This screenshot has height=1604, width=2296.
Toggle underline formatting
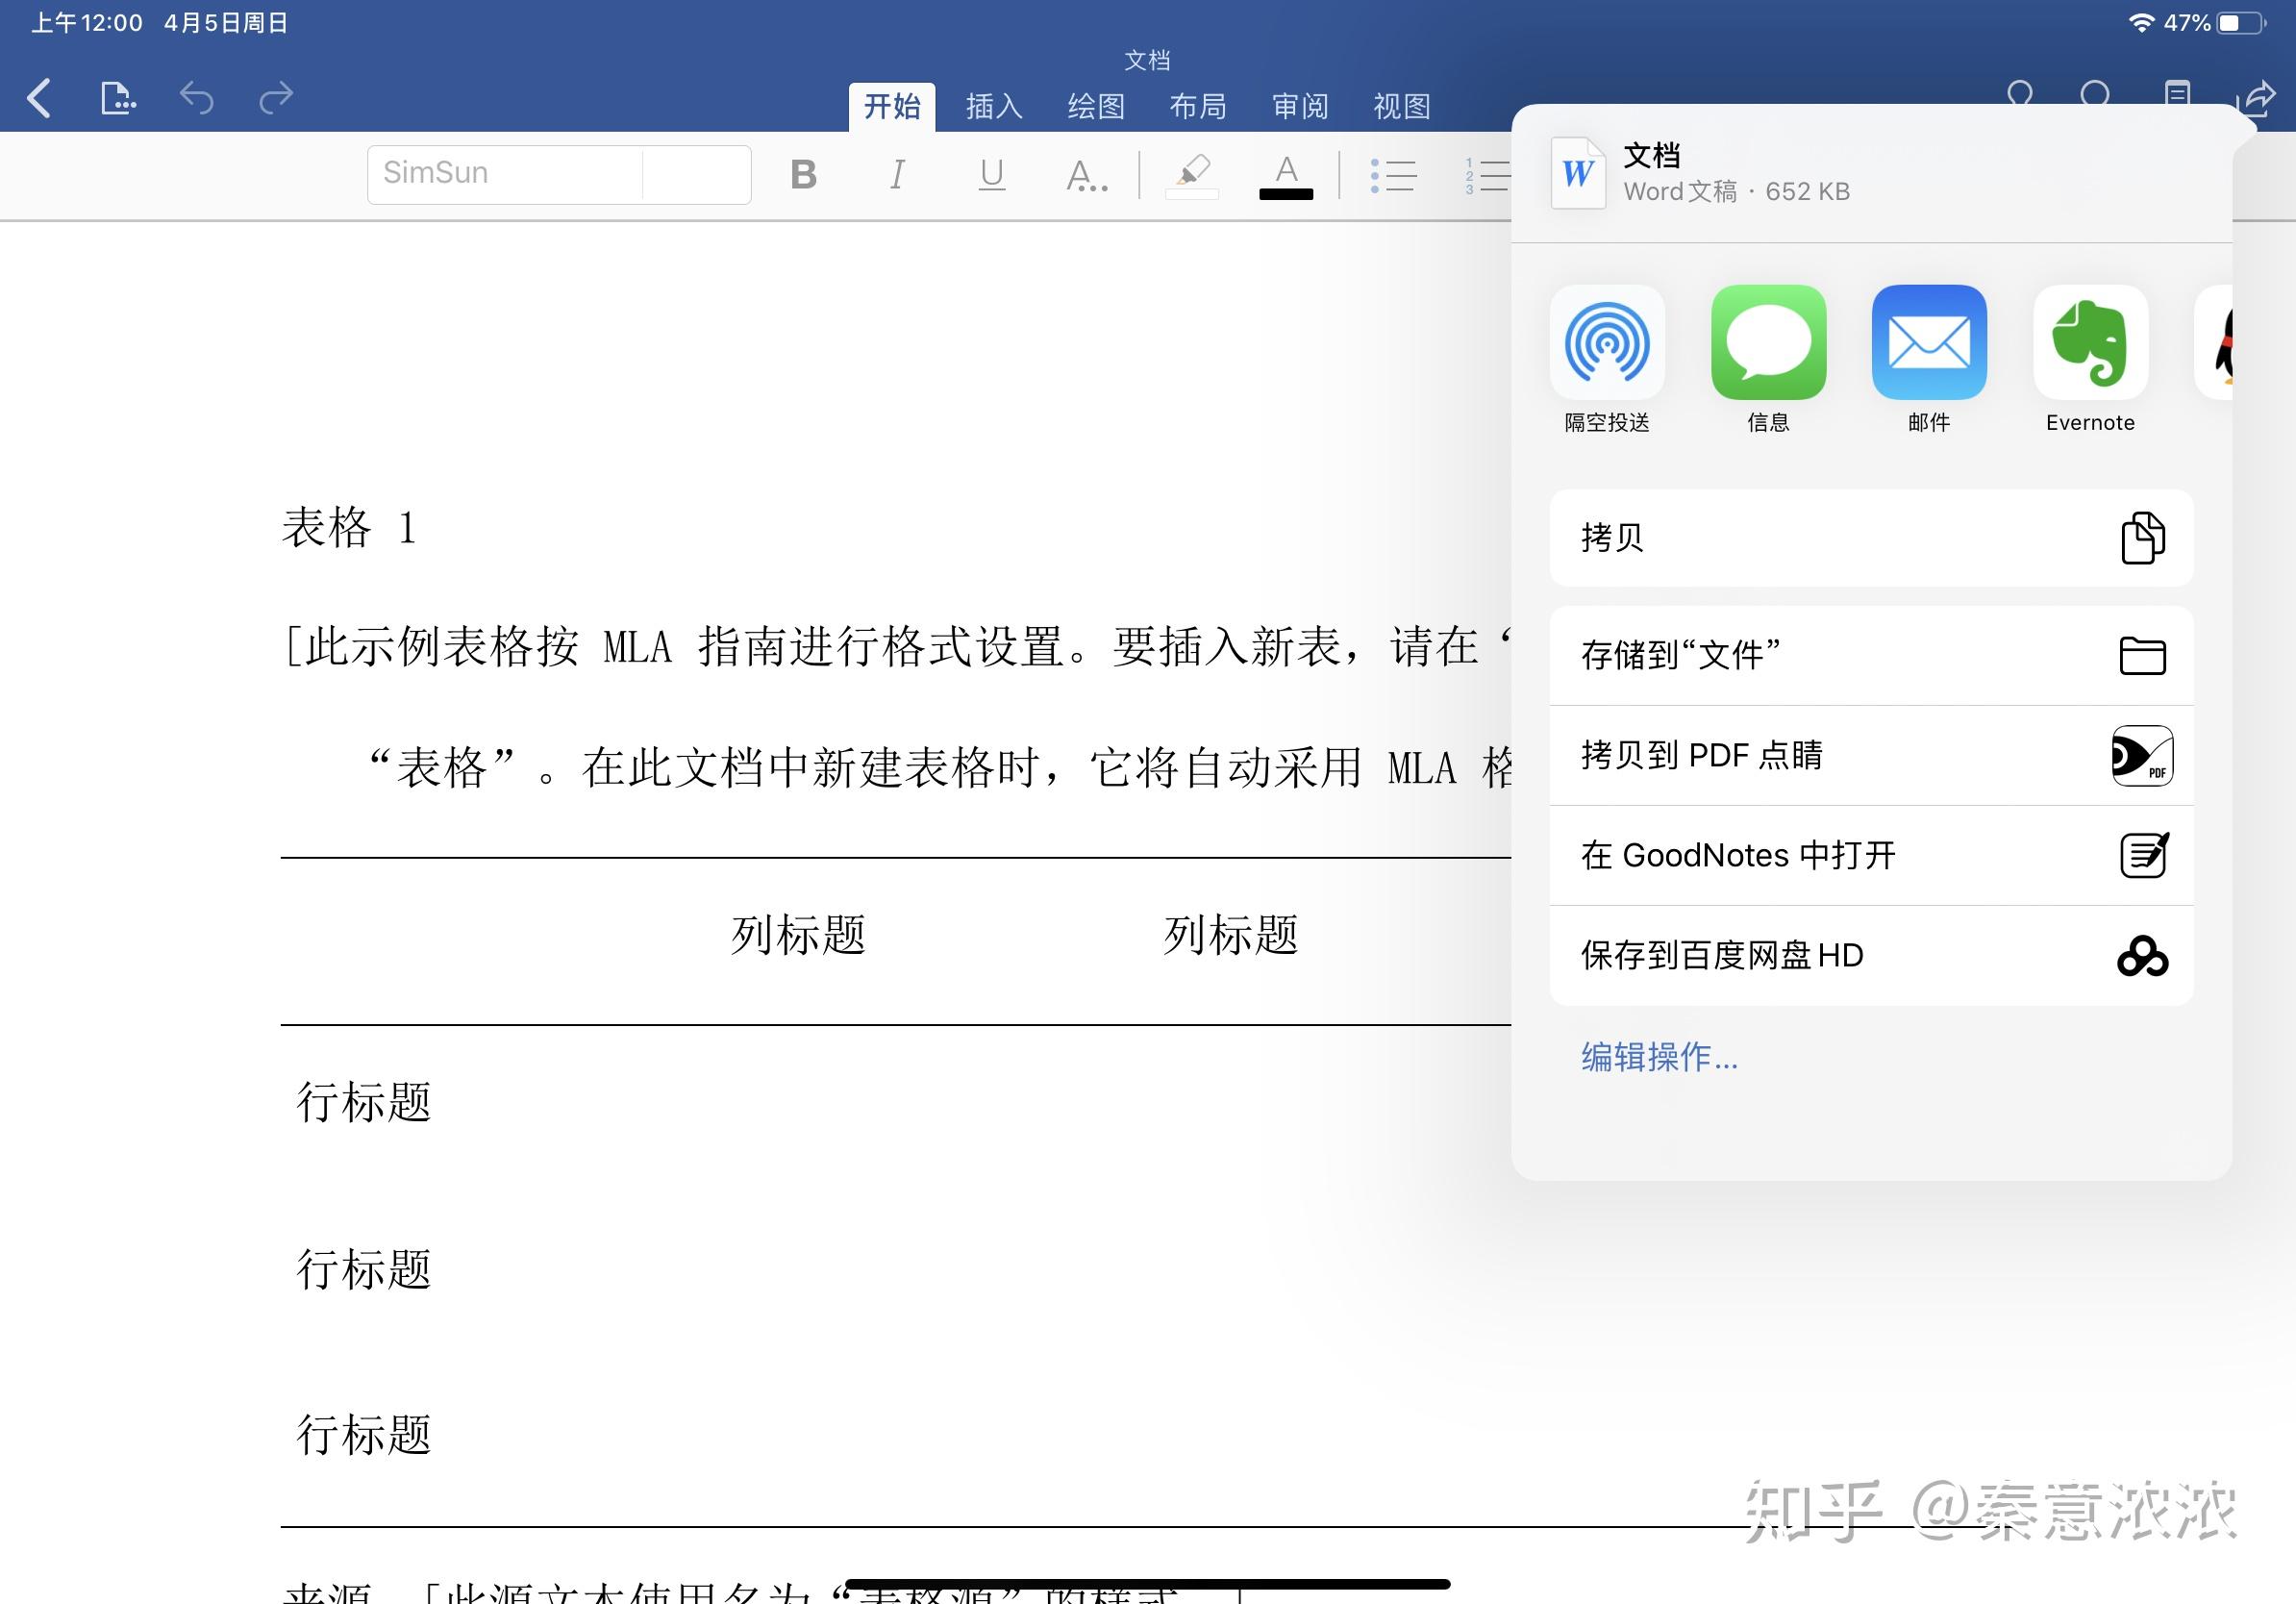coord(991,175)
